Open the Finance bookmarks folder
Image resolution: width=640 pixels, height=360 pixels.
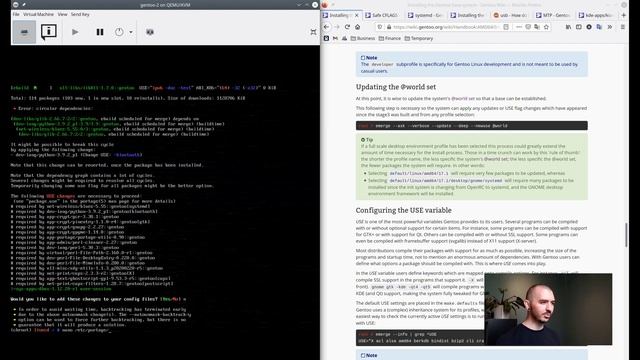coord(389,38)
